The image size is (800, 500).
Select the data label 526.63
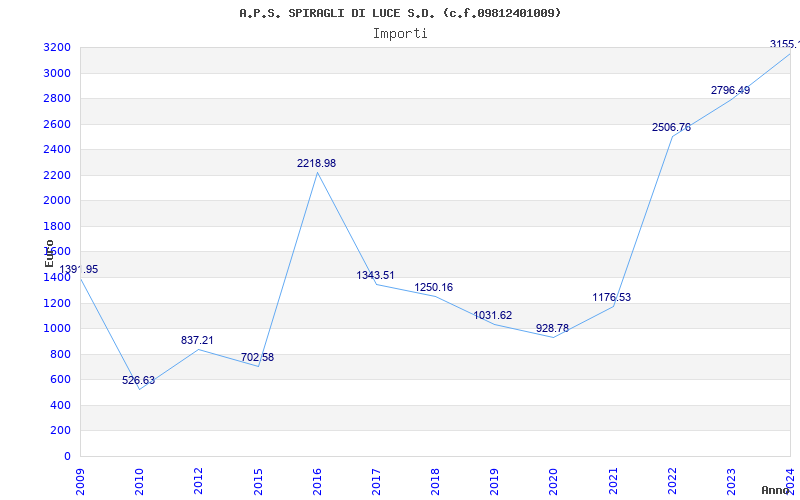[138, 380]
